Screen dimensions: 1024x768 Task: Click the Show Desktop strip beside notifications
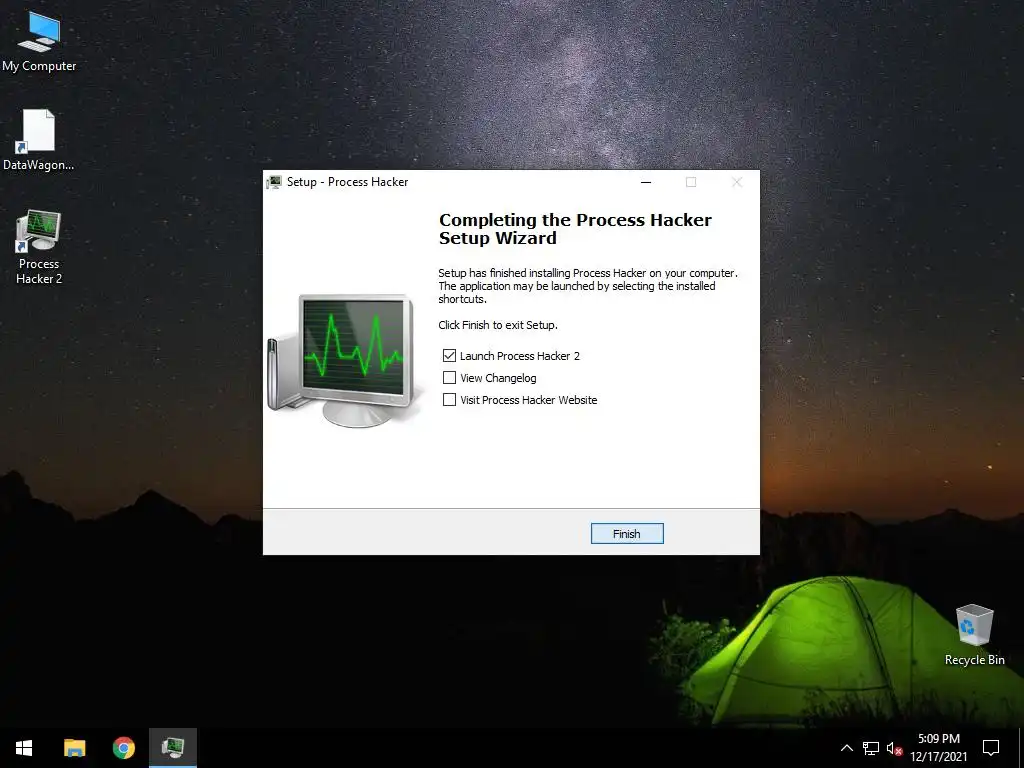[1021, 748]
